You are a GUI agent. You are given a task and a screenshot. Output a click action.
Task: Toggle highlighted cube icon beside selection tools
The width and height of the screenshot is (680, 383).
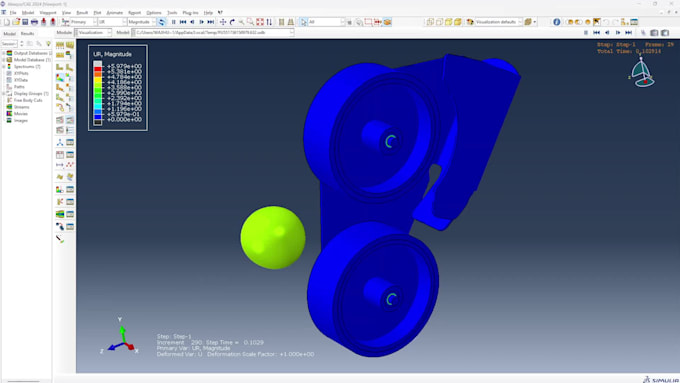[387, 22]
